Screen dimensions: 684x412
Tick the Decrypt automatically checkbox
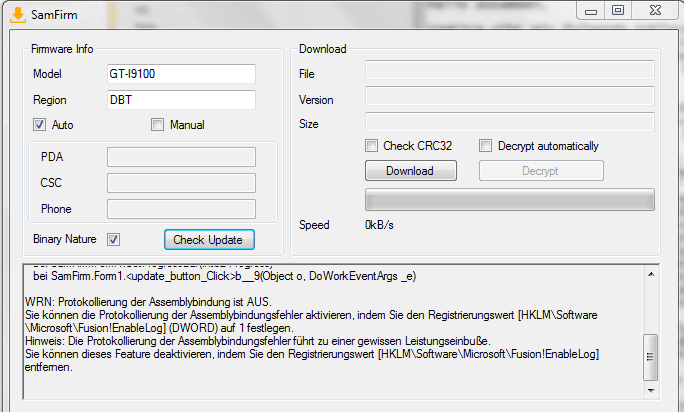485,146
